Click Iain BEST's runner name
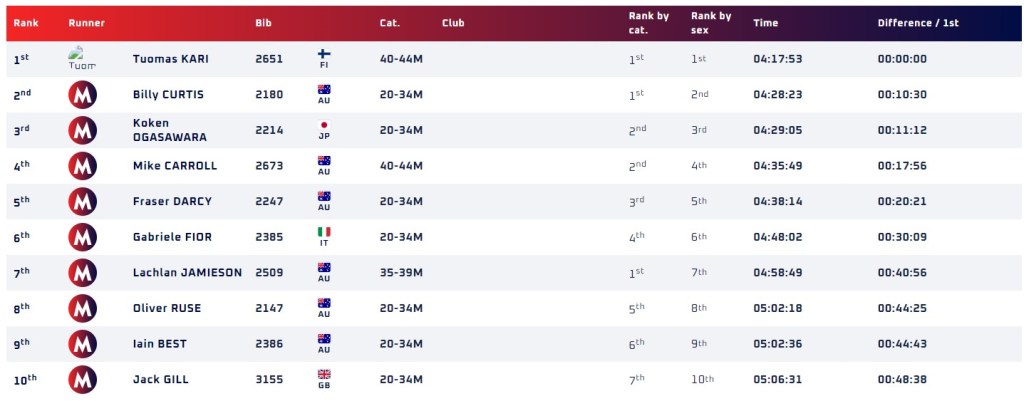The width and height of the screenshot is (1024, 401). [160, 344]
